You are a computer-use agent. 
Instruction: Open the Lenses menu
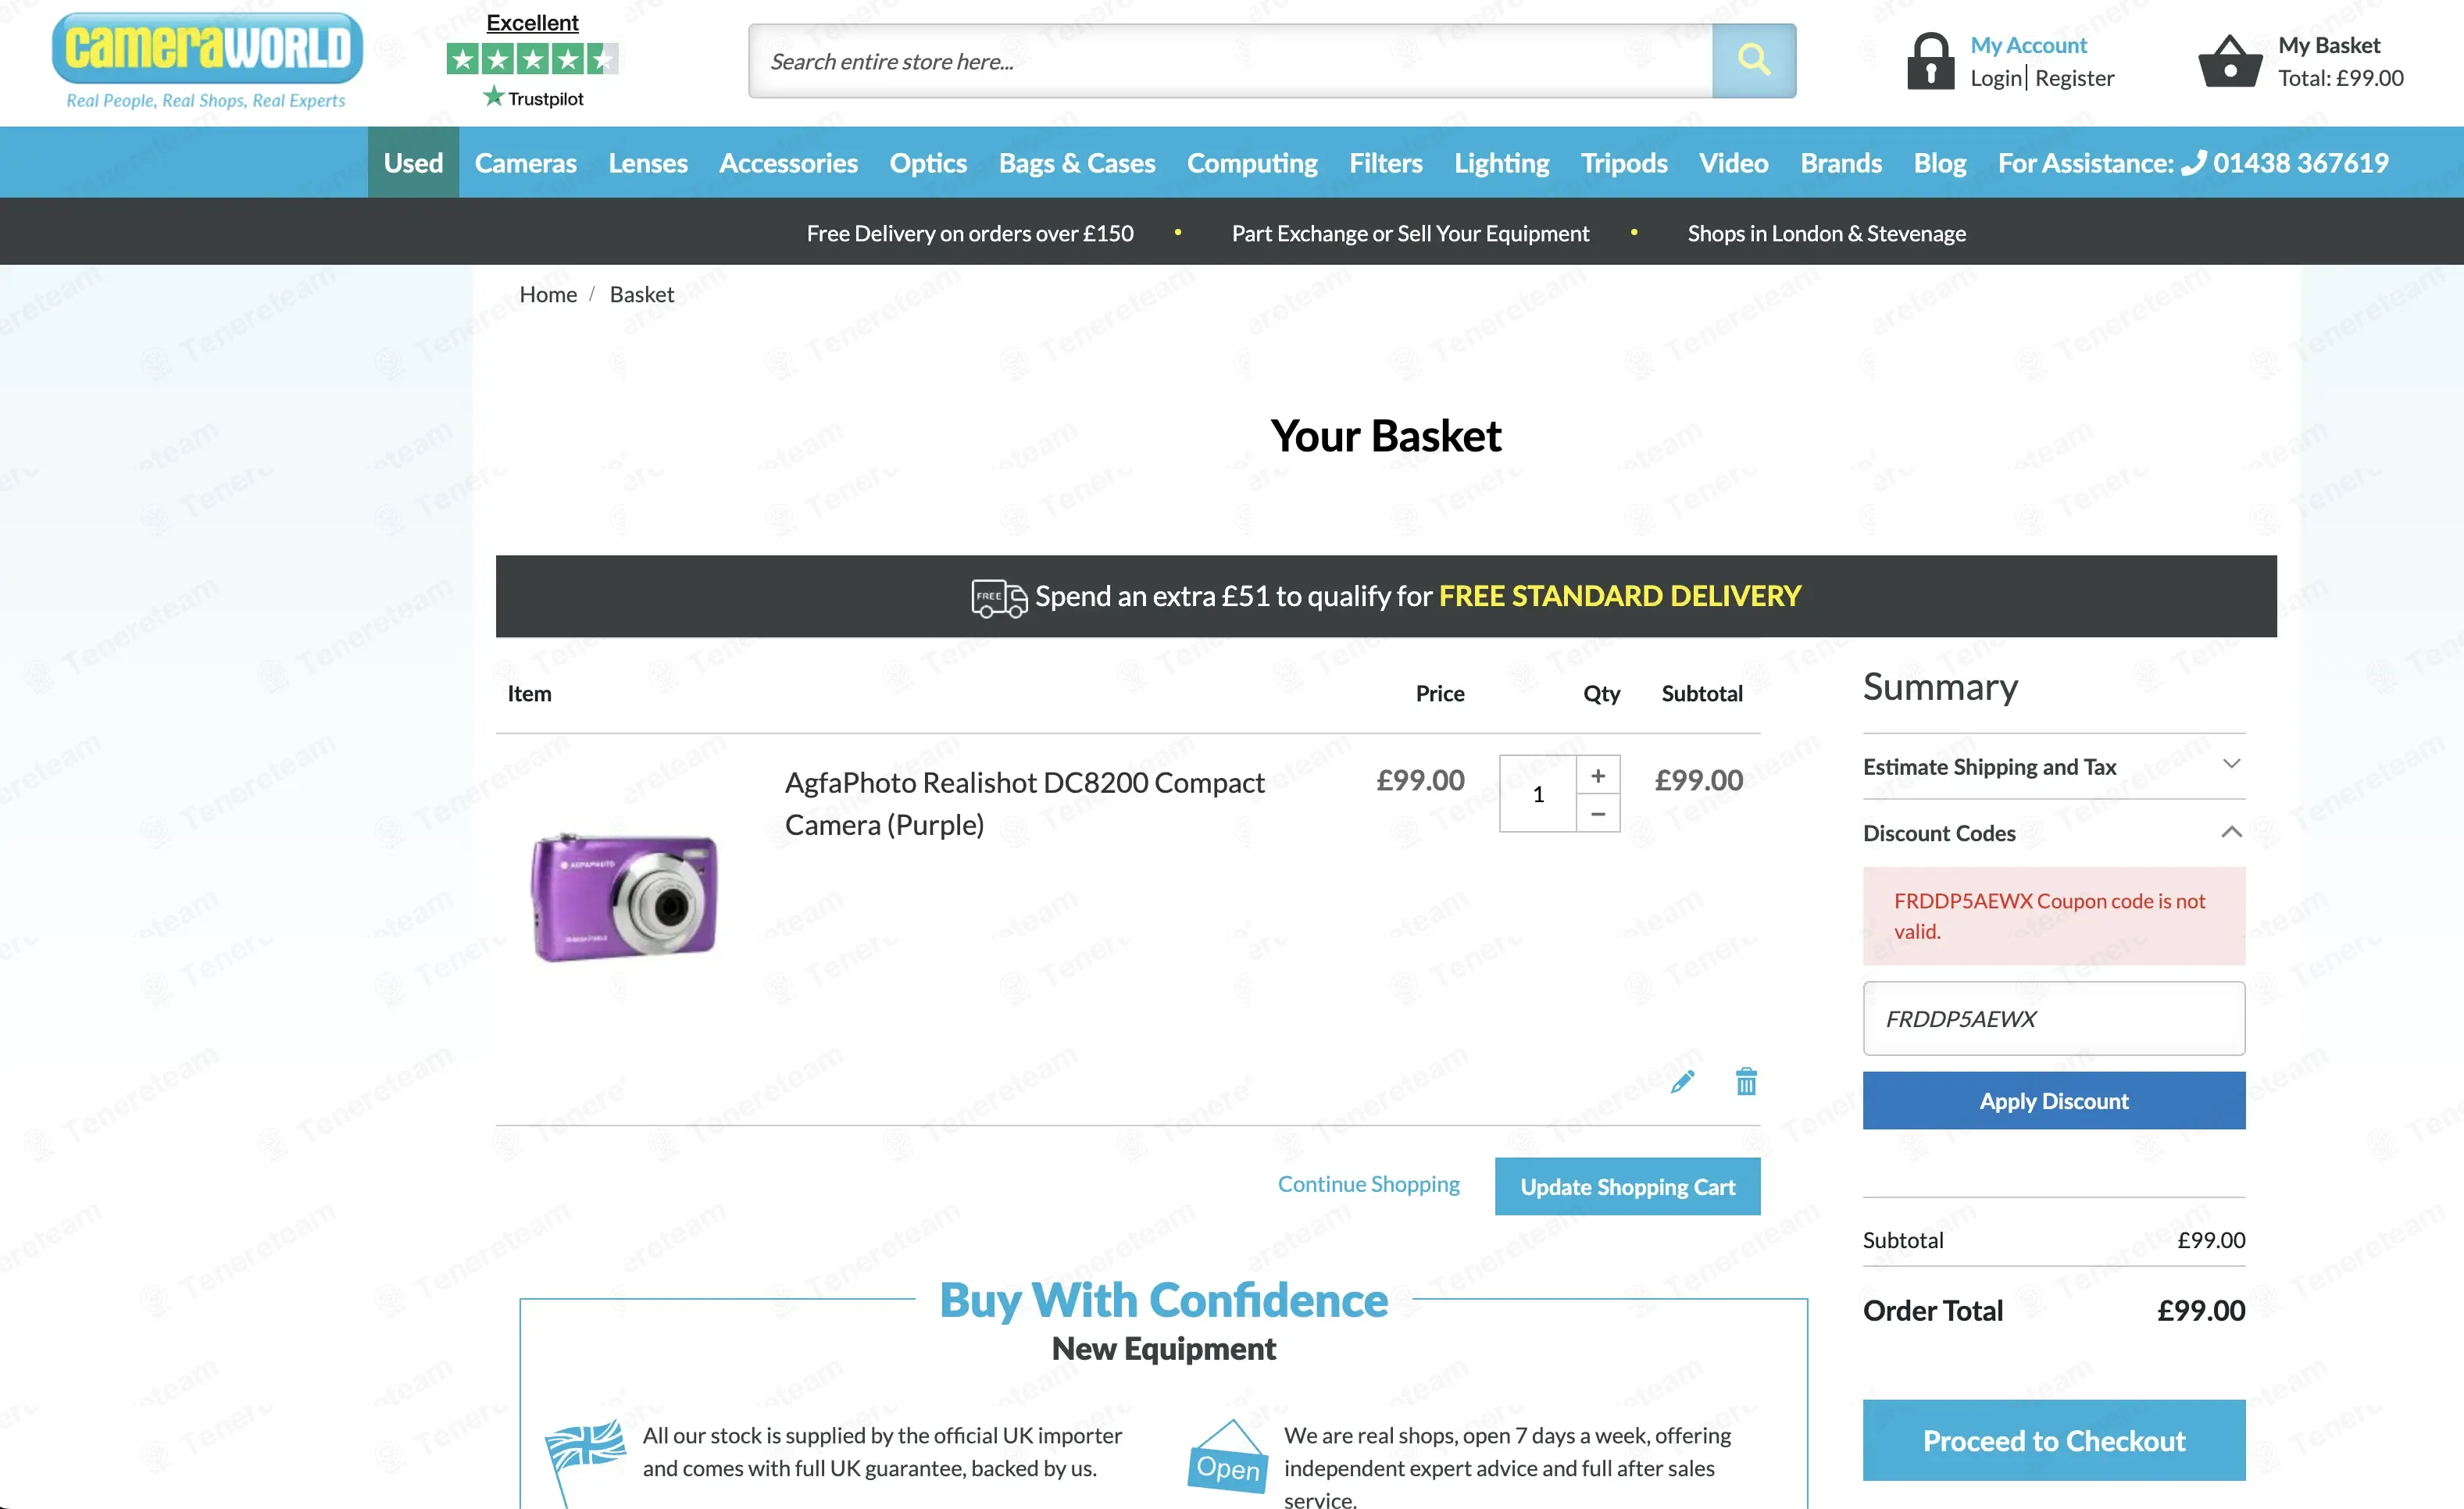point(648,162)
